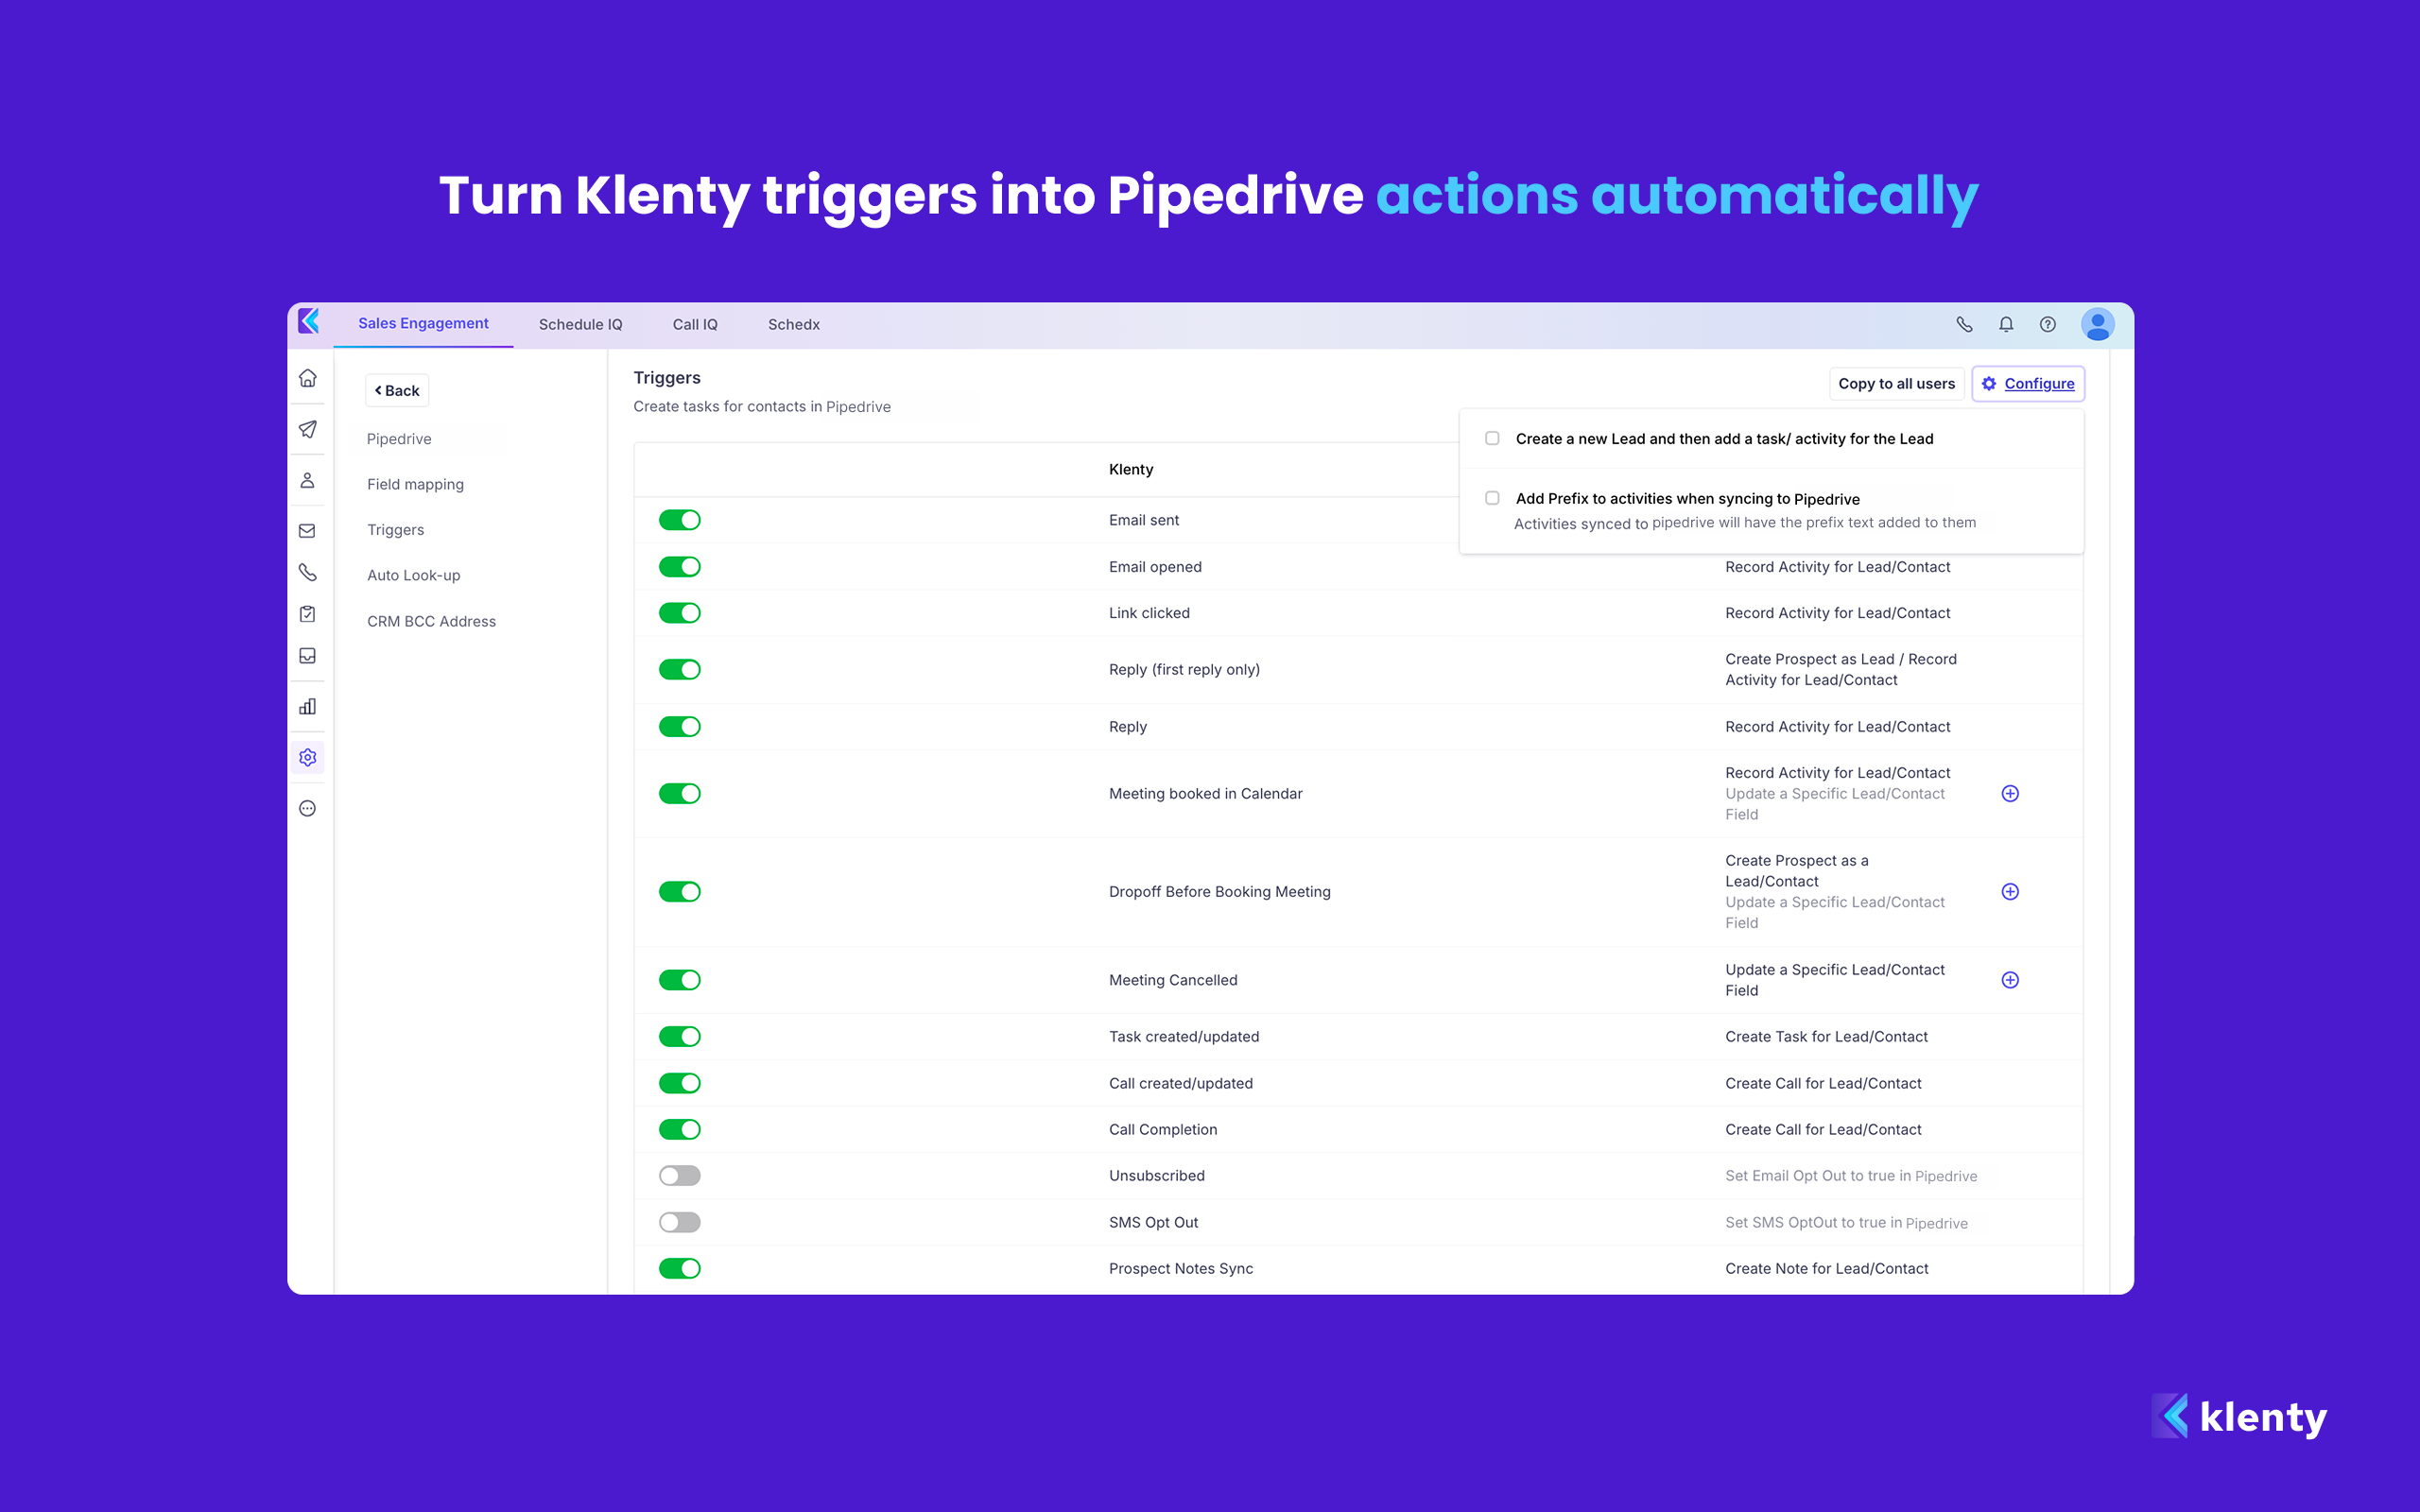Select the "Unsubscribed" trigger name
Image resolution: width=2420 pixels, height=1512 pixels.
click(1157, 1176)
